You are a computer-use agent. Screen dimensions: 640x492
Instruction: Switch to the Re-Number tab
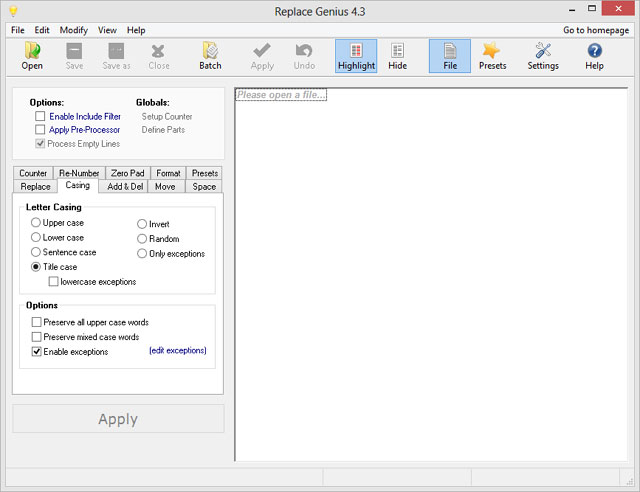[79, 173]
